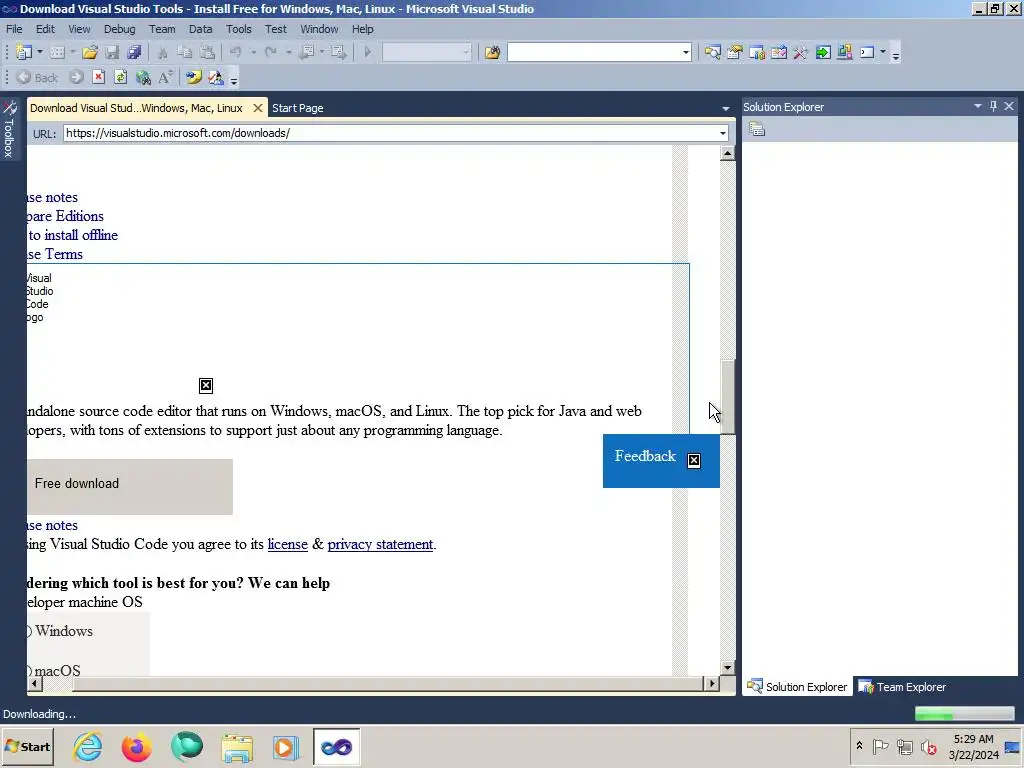Click the vertical scrollbar thumb
Viewport: 1024px width, 768px height.
tap(728, 396)
